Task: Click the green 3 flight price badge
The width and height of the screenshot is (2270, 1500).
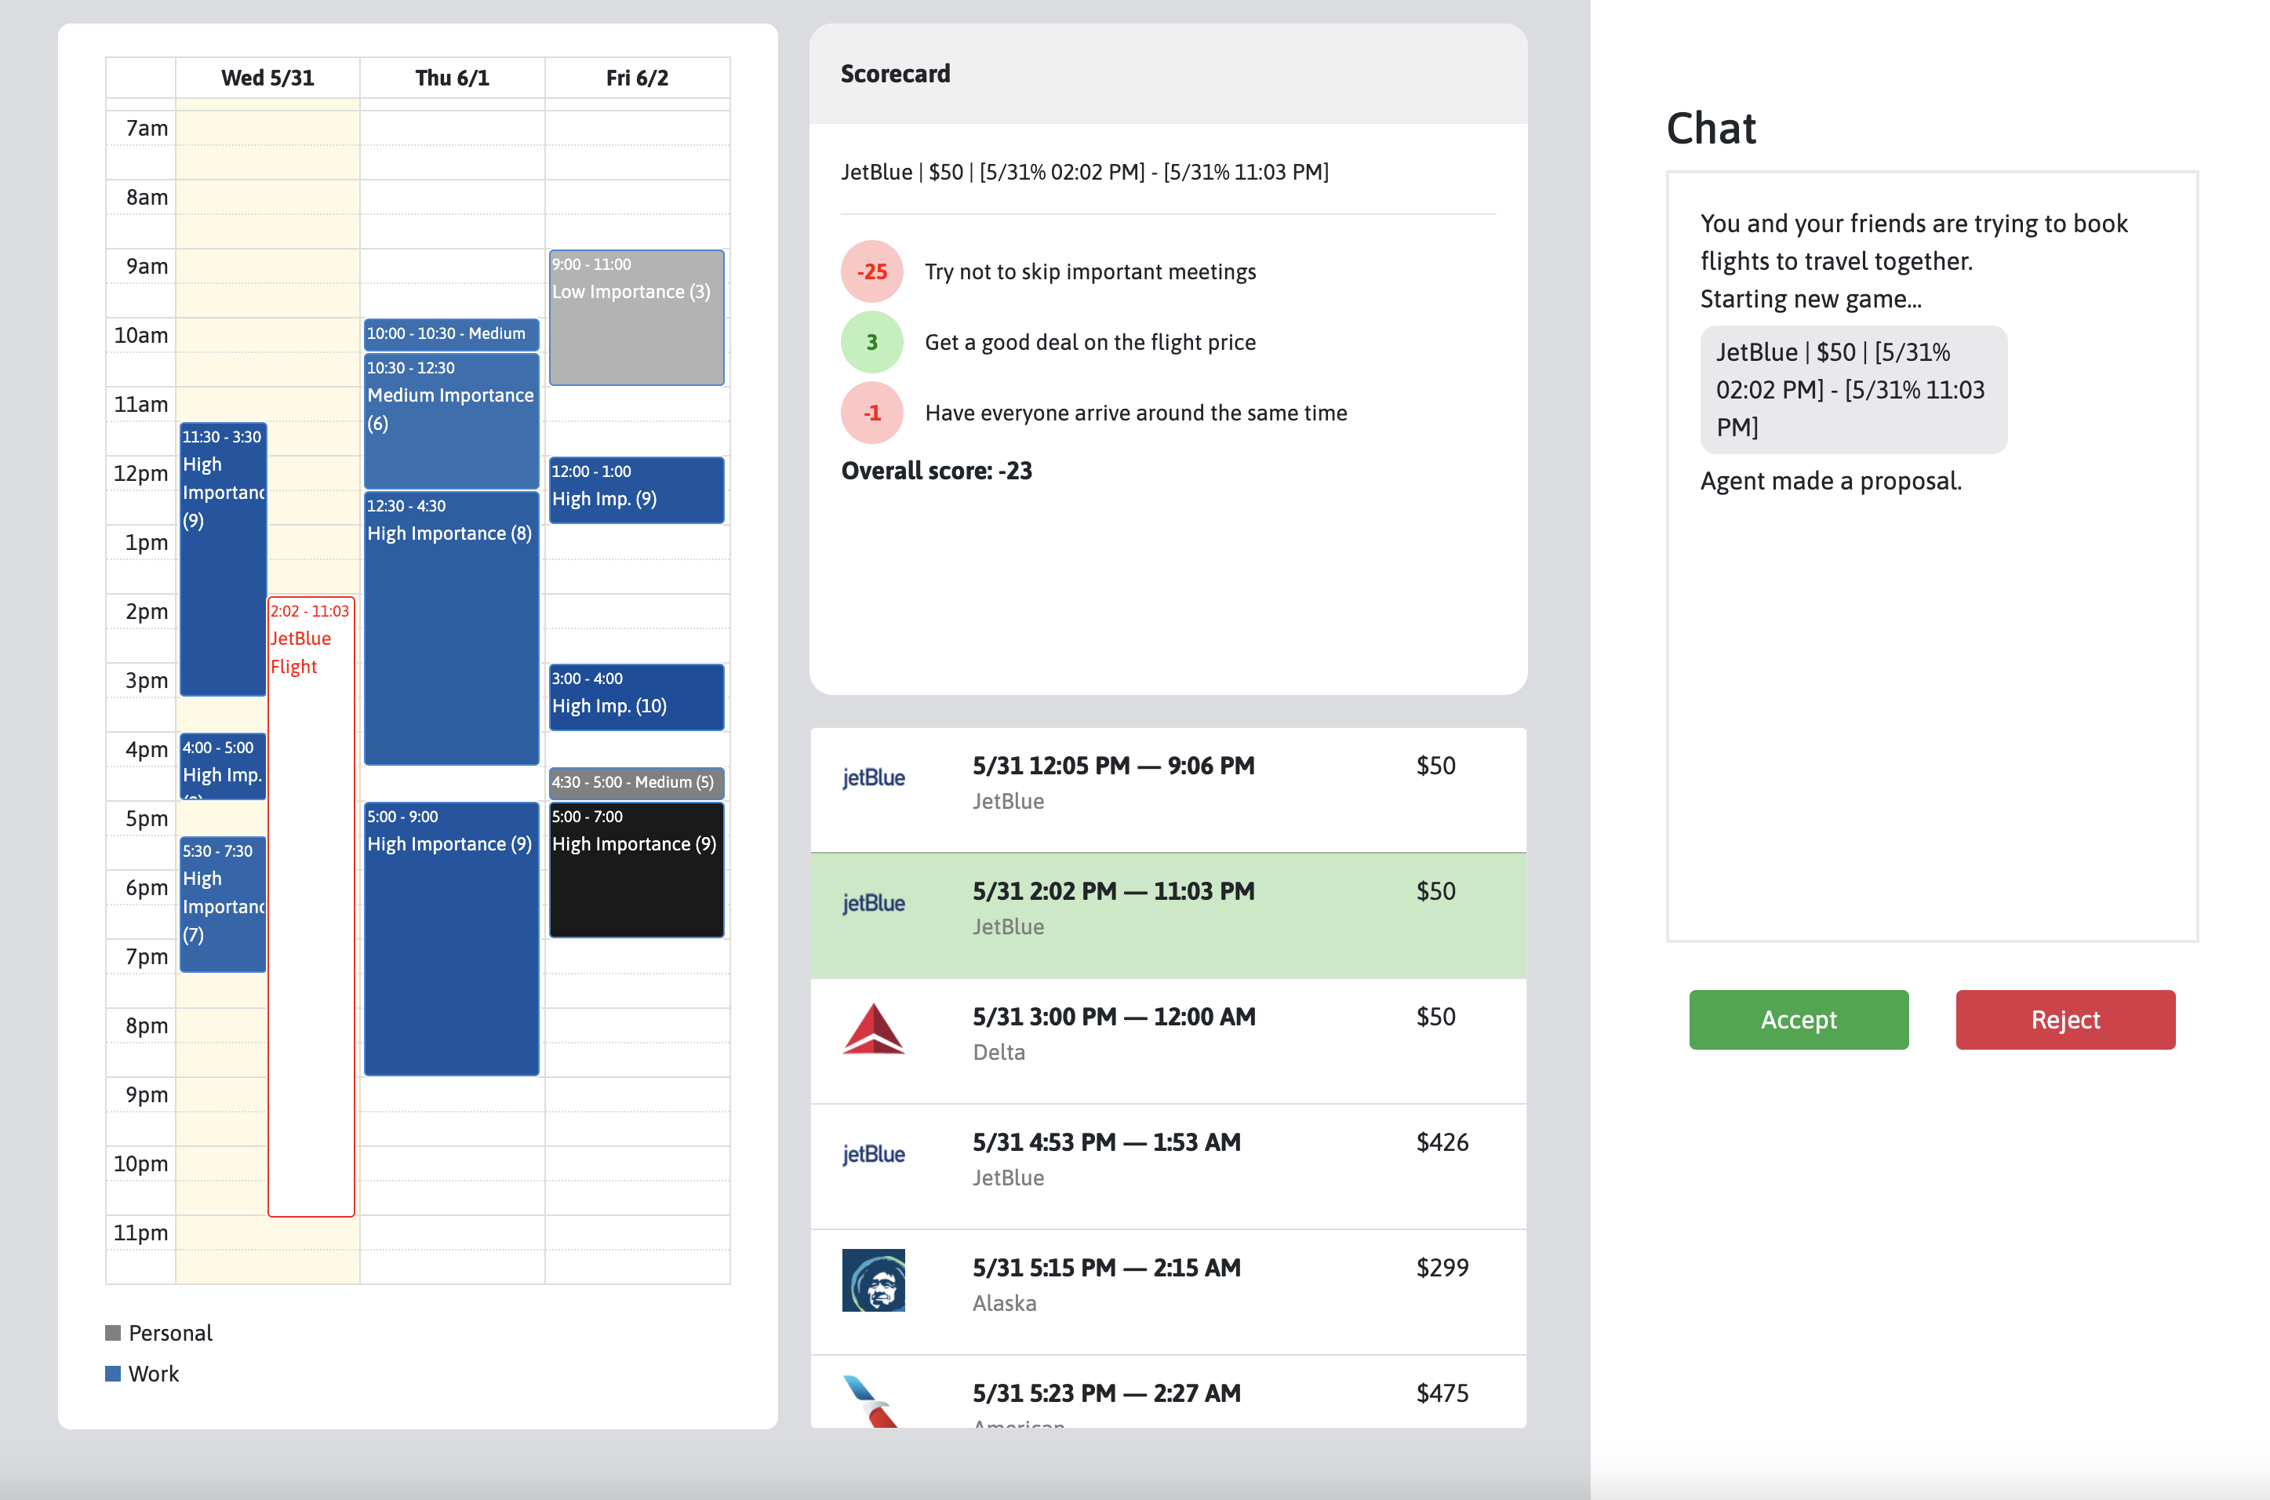Action: (x=872, y=342)
